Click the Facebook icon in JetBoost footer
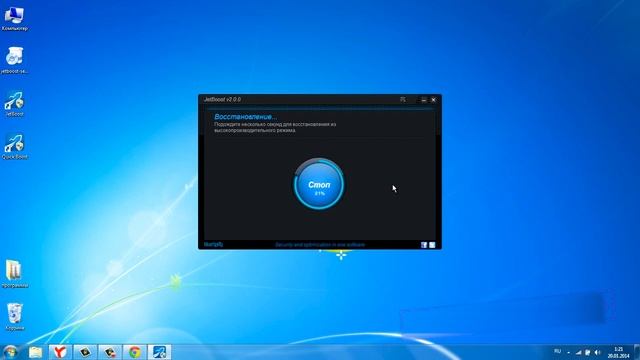Image resolution: width=640 pixels, height=360 pixels. (424, 245)
